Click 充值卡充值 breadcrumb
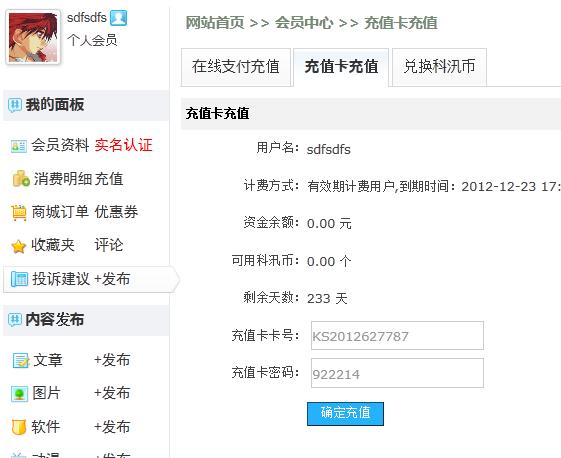The height and width of the screenshot is (458, 561). [x=401, y=23]
